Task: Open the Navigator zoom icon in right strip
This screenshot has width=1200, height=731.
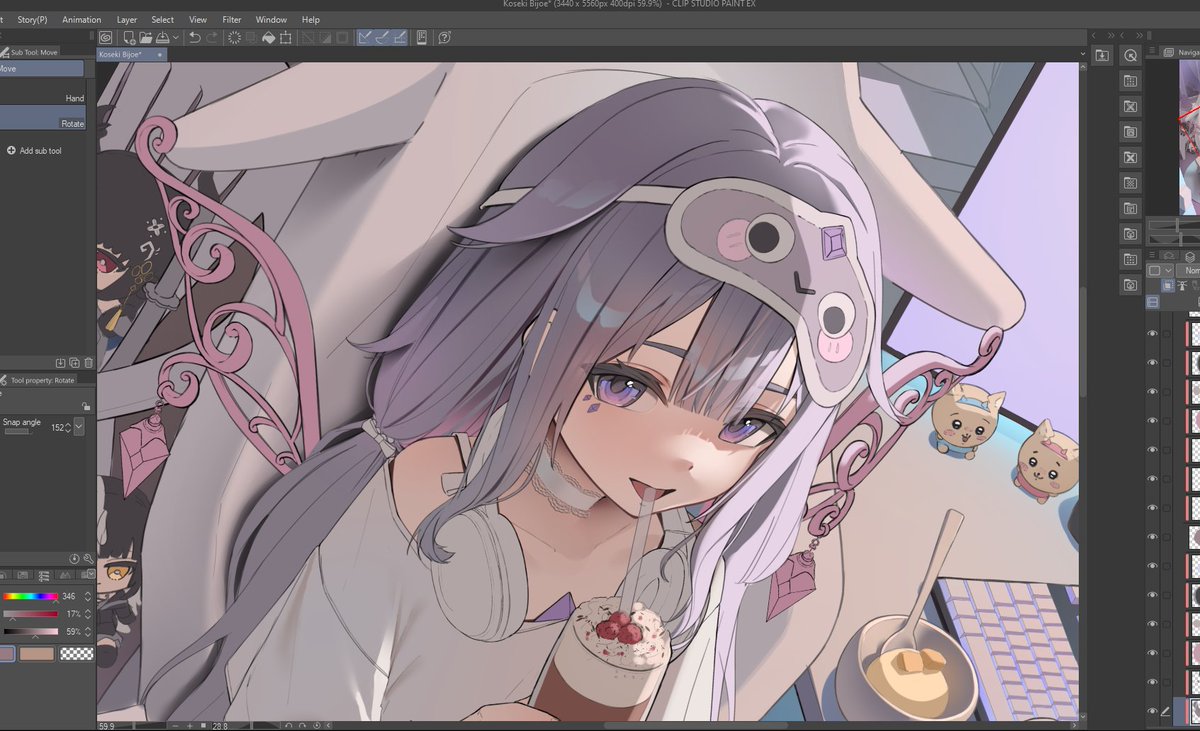Action: tap(1131, 56)
